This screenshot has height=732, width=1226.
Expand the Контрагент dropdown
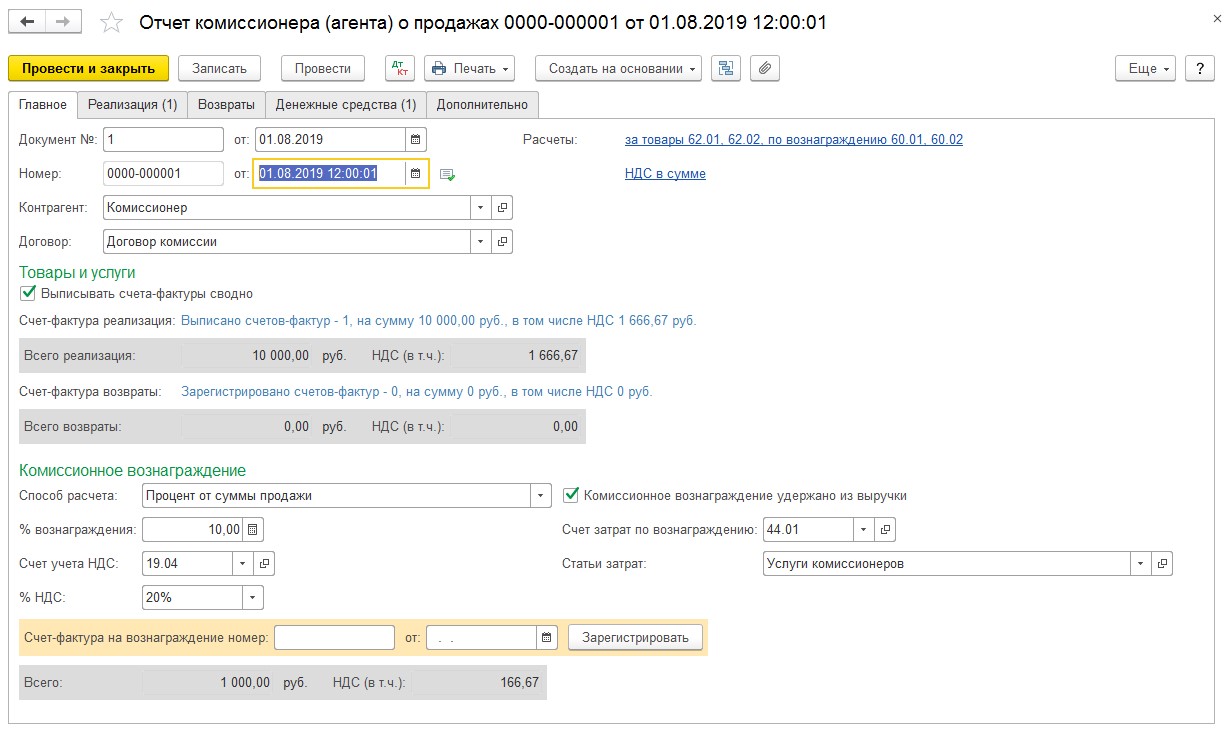click(481, 208)
